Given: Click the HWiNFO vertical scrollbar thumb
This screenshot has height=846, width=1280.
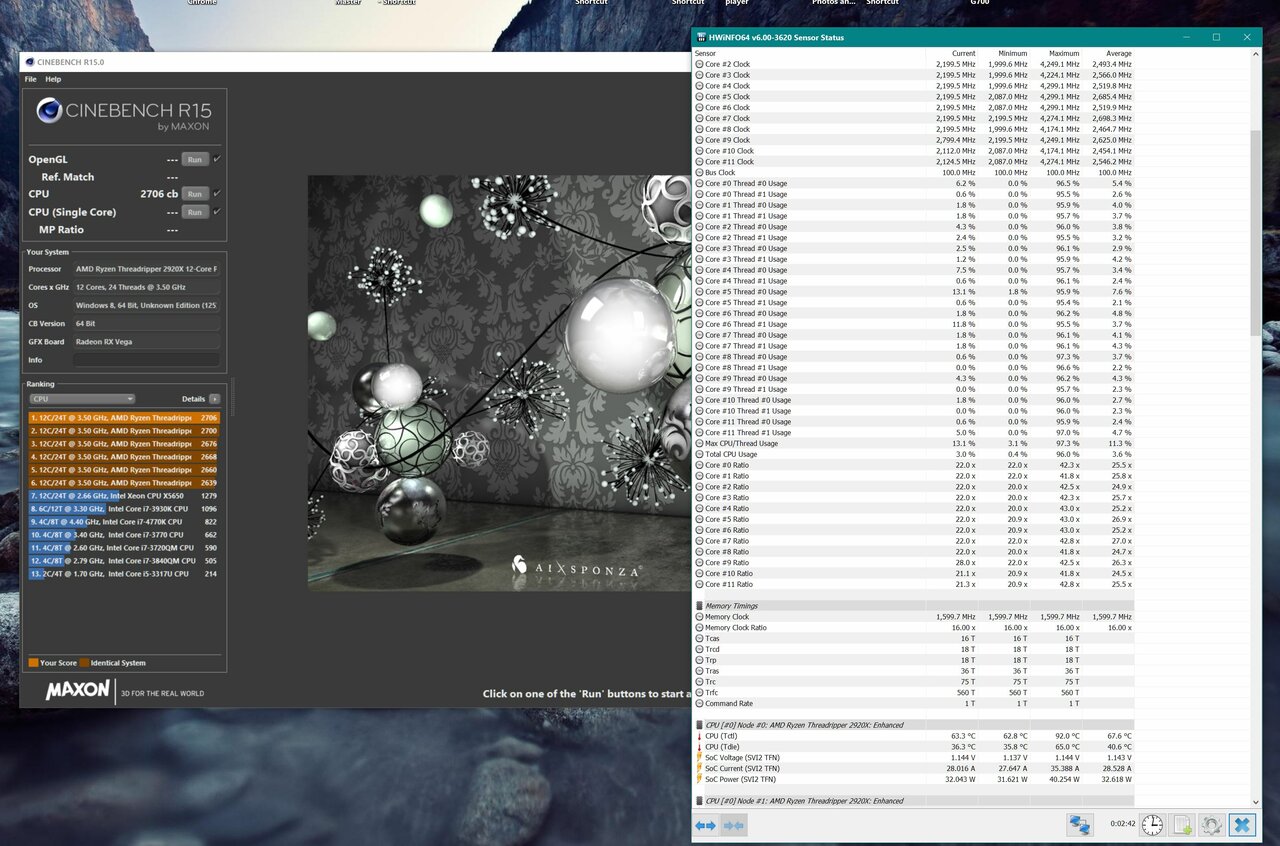Looking at the screenshot, I should click(x=1255, y=232).
